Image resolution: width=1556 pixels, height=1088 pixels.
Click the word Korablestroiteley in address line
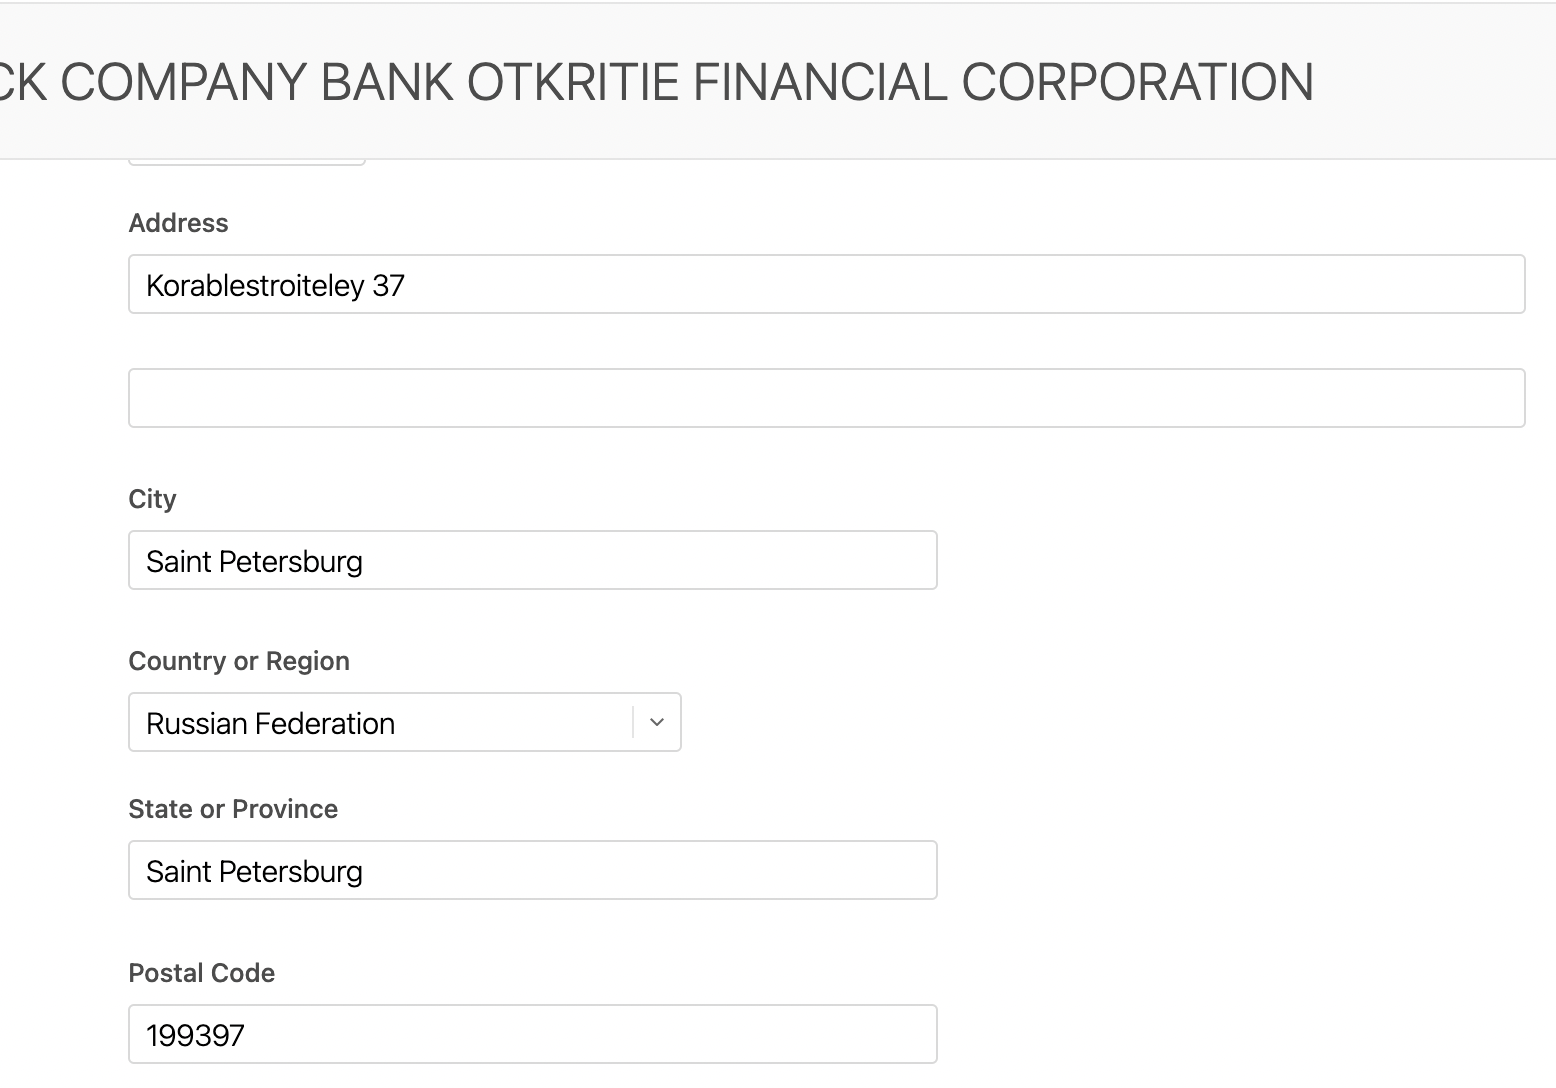pyautogui.click(x=255, y=286)
